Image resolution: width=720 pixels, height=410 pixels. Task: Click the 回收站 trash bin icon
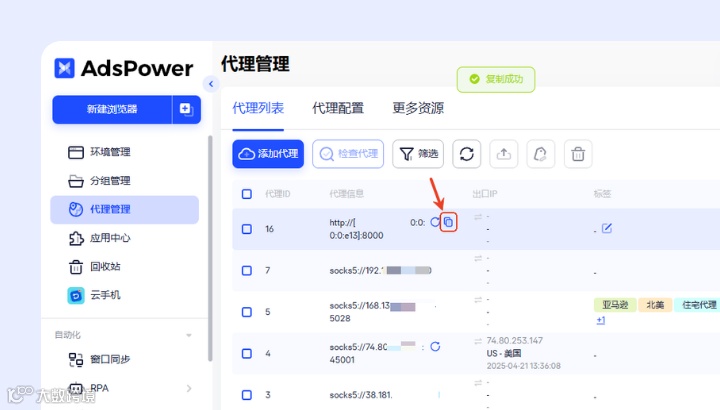pos(76,267)
